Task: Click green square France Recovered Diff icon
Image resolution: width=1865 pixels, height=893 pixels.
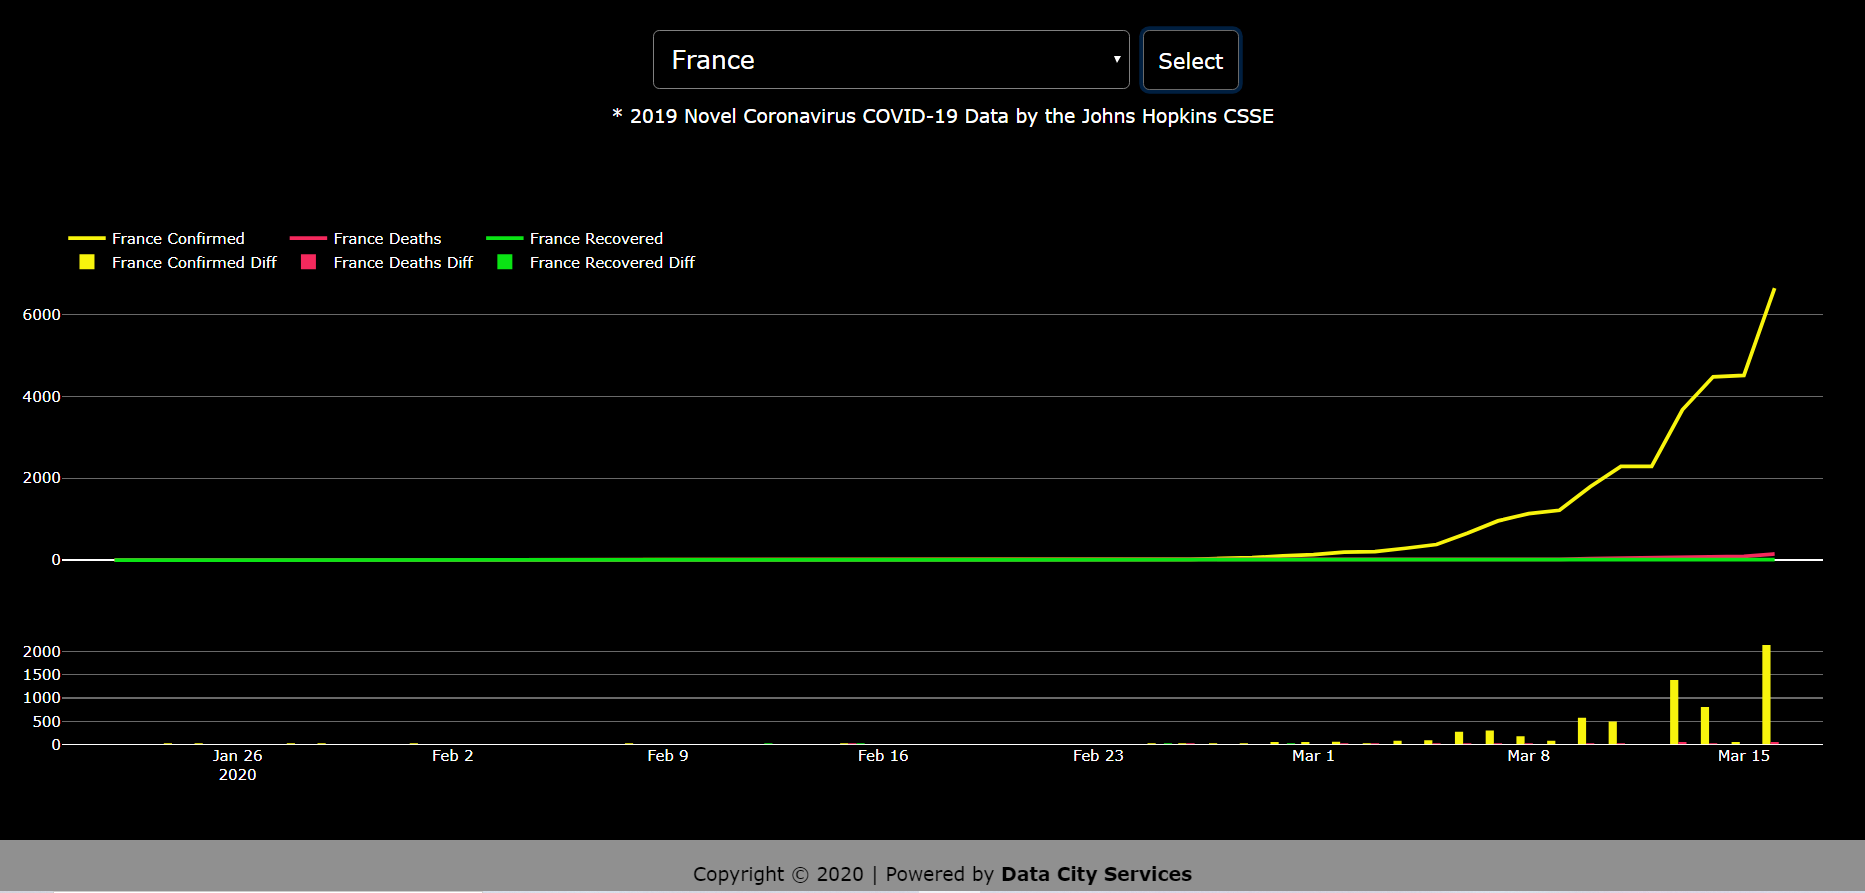Action: [505, 262]
